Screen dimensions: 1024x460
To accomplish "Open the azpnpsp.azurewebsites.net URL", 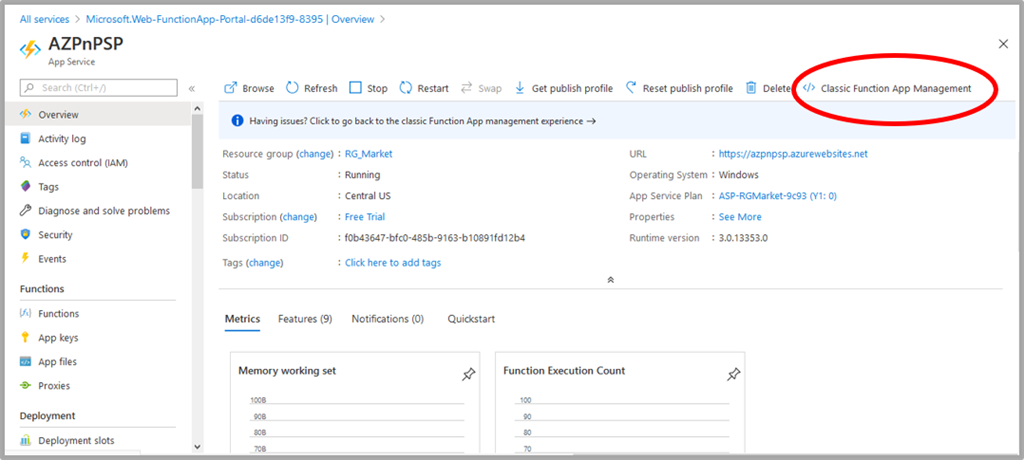I will 793,154.
